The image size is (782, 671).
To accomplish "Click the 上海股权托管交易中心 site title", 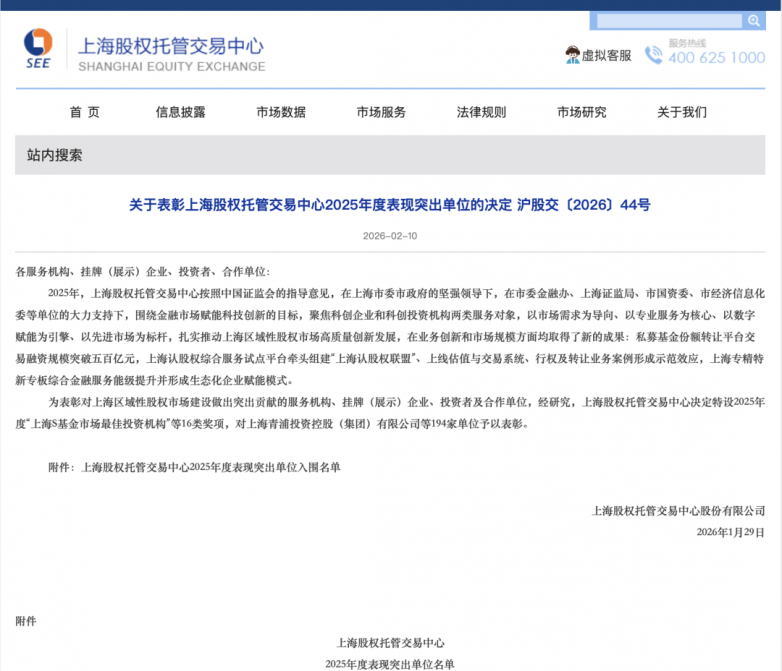I will [171, 45].
